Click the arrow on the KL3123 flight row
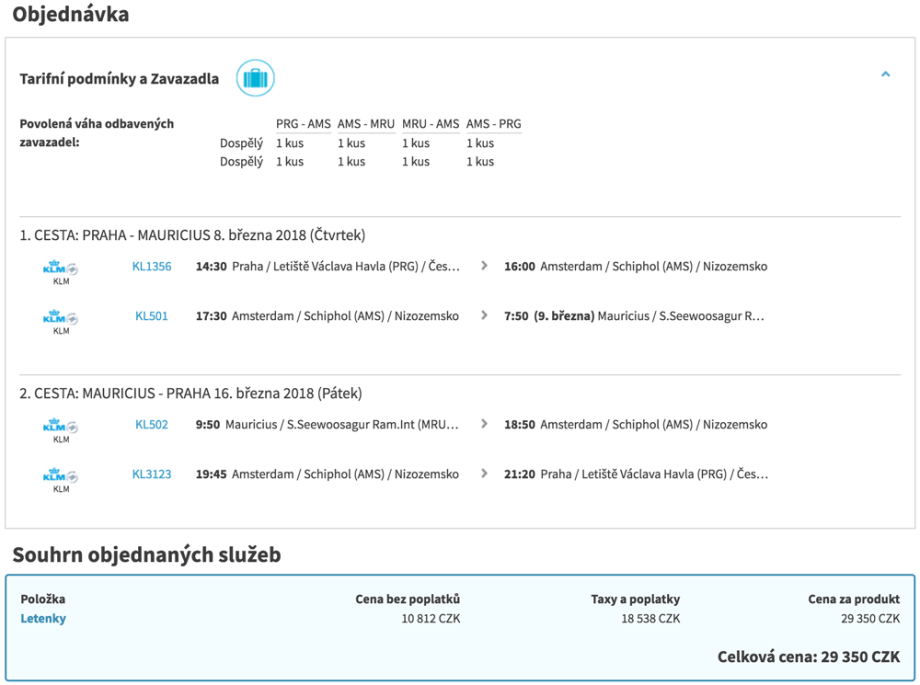This screenshot has height=685, width=920. tap(484, 474)
